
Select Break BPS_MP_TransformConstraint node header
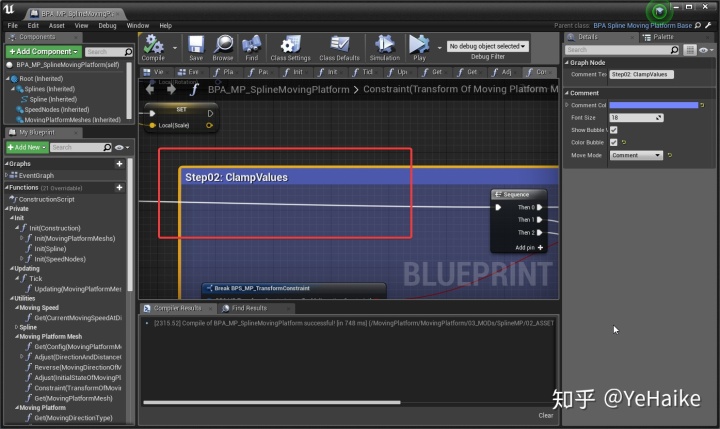tap(294, 288)
